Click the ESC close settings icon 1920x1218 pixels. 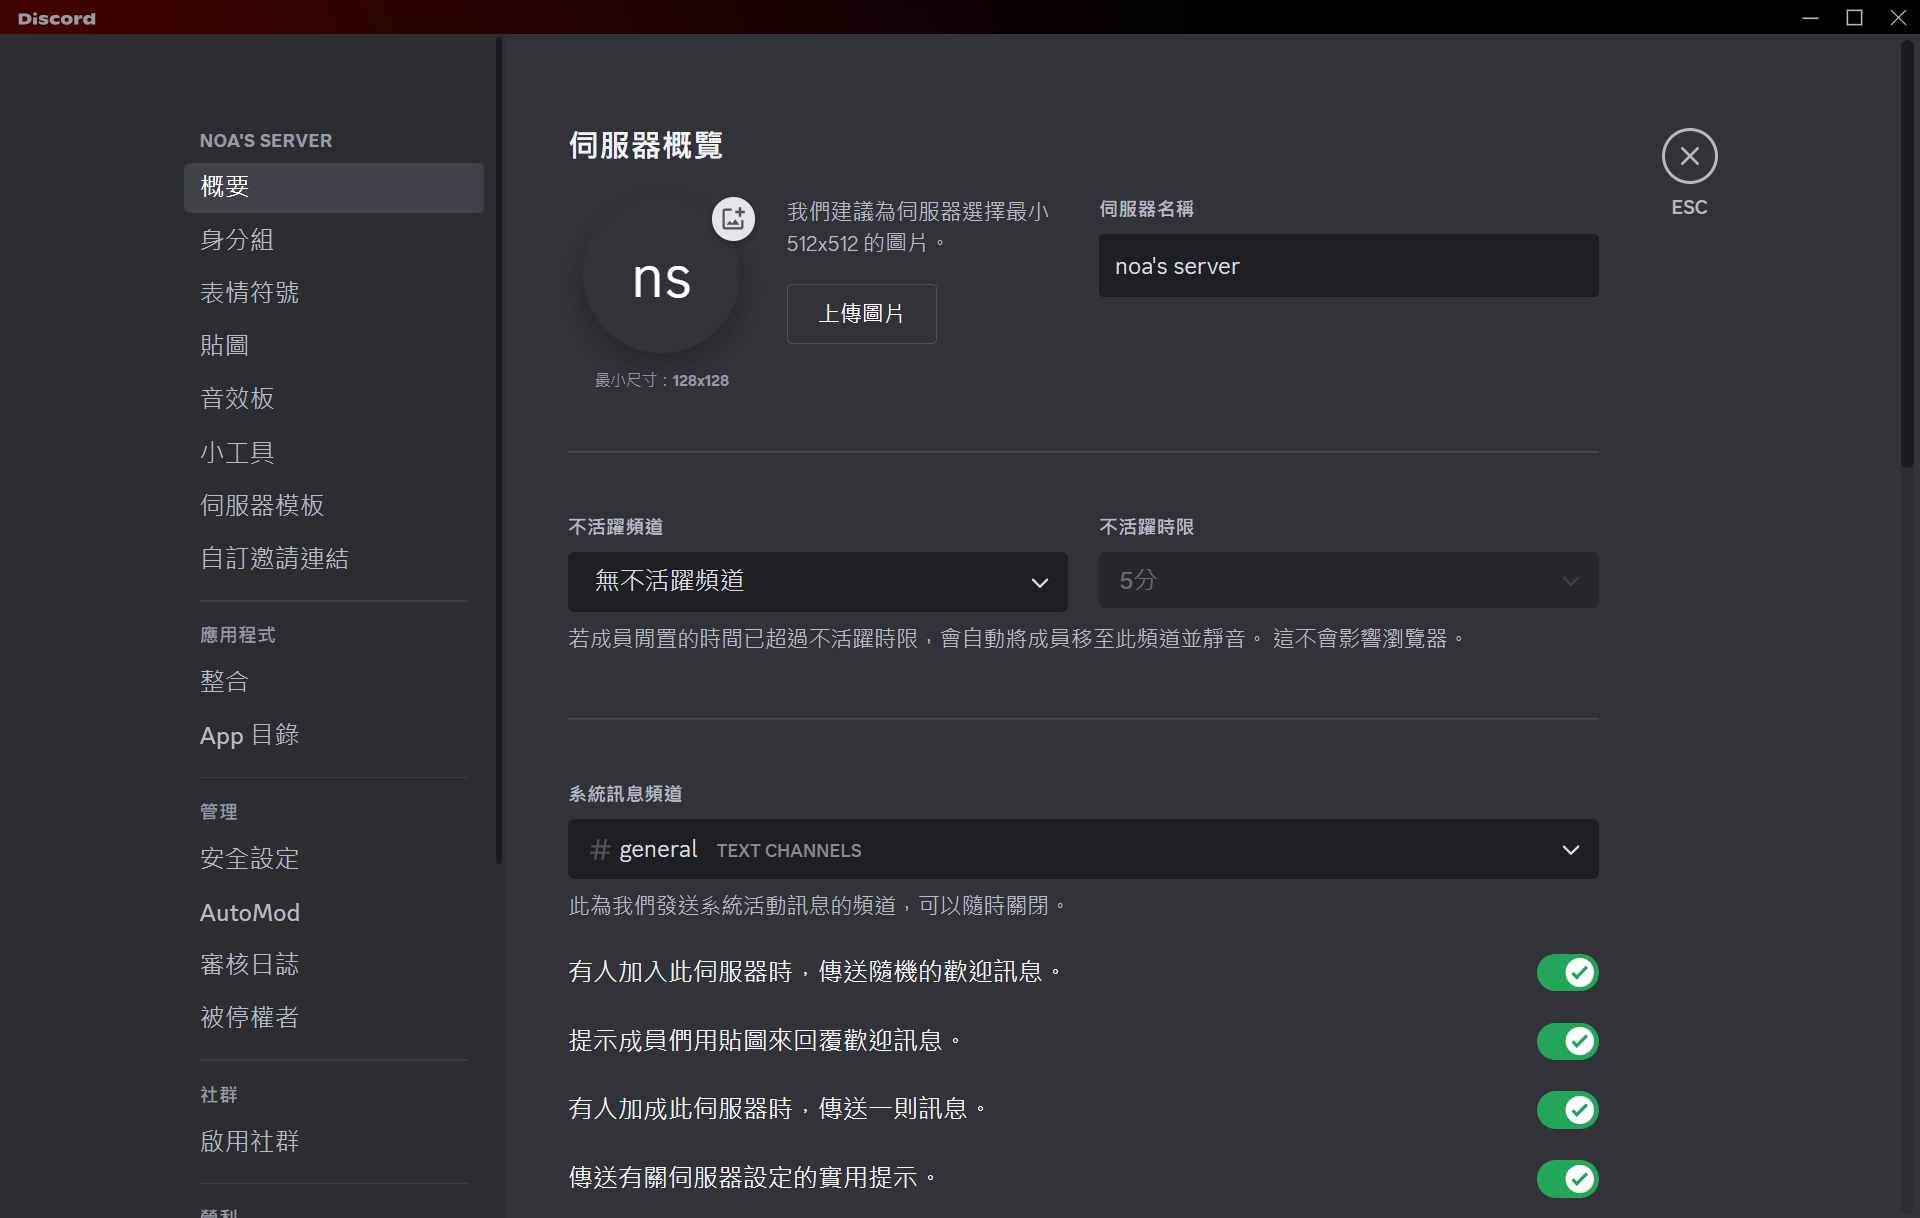click(x=1689, y=156)
